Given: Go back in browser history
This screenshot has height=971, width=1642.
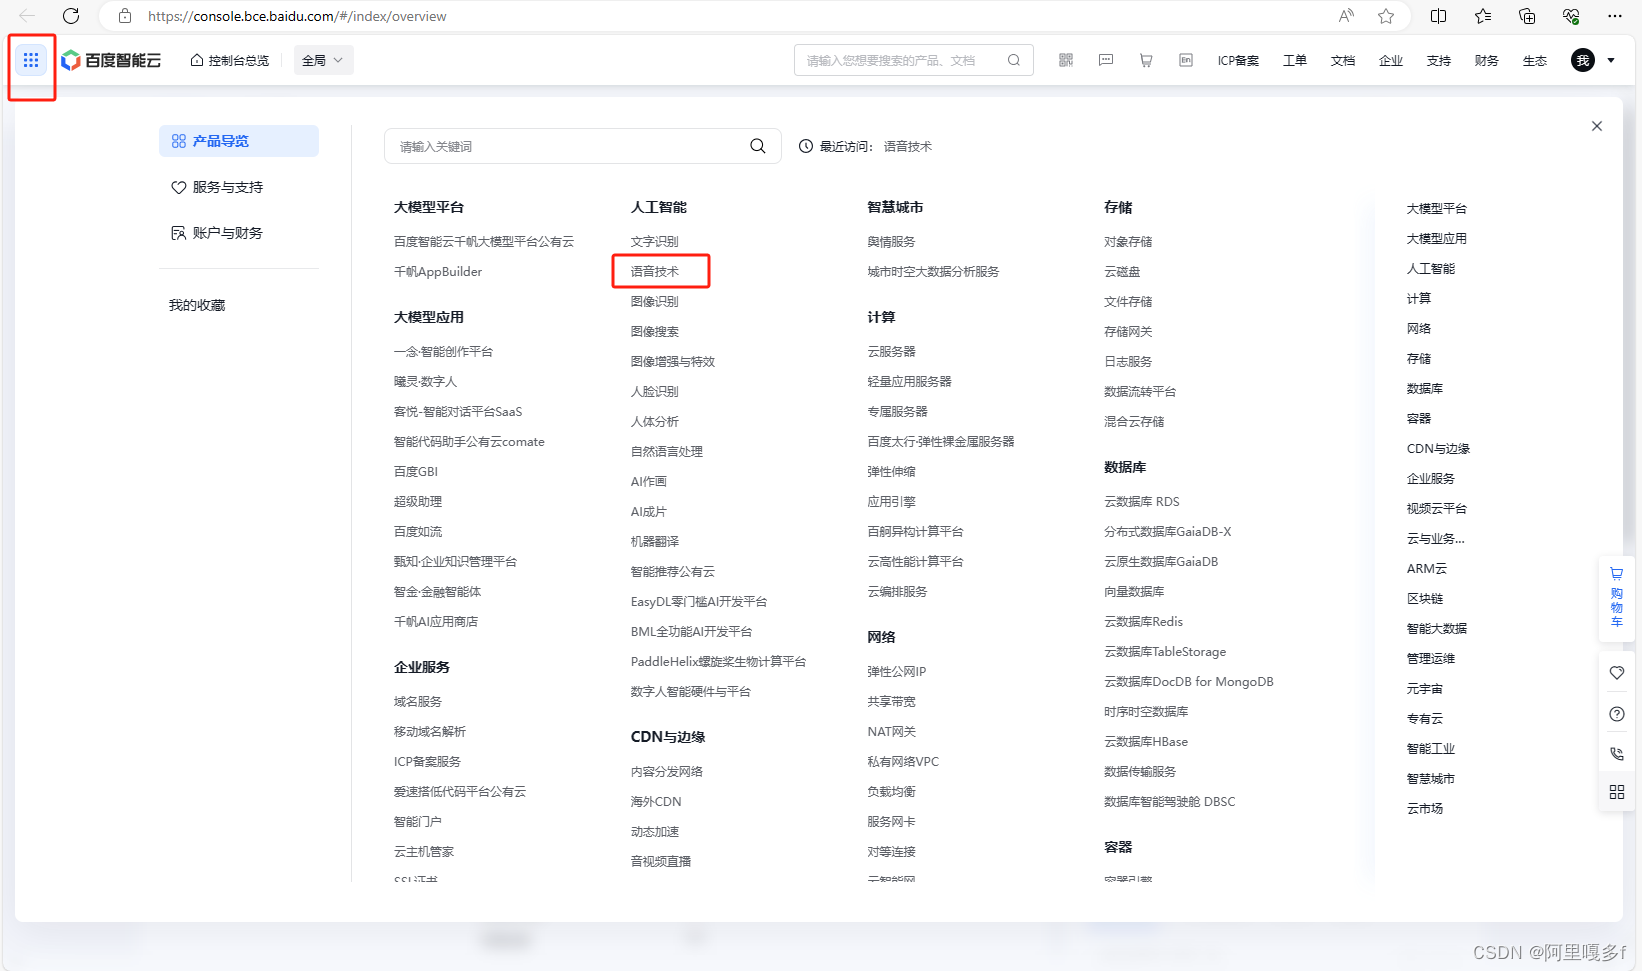Looking at the screenshot, I should pos(27,16).
